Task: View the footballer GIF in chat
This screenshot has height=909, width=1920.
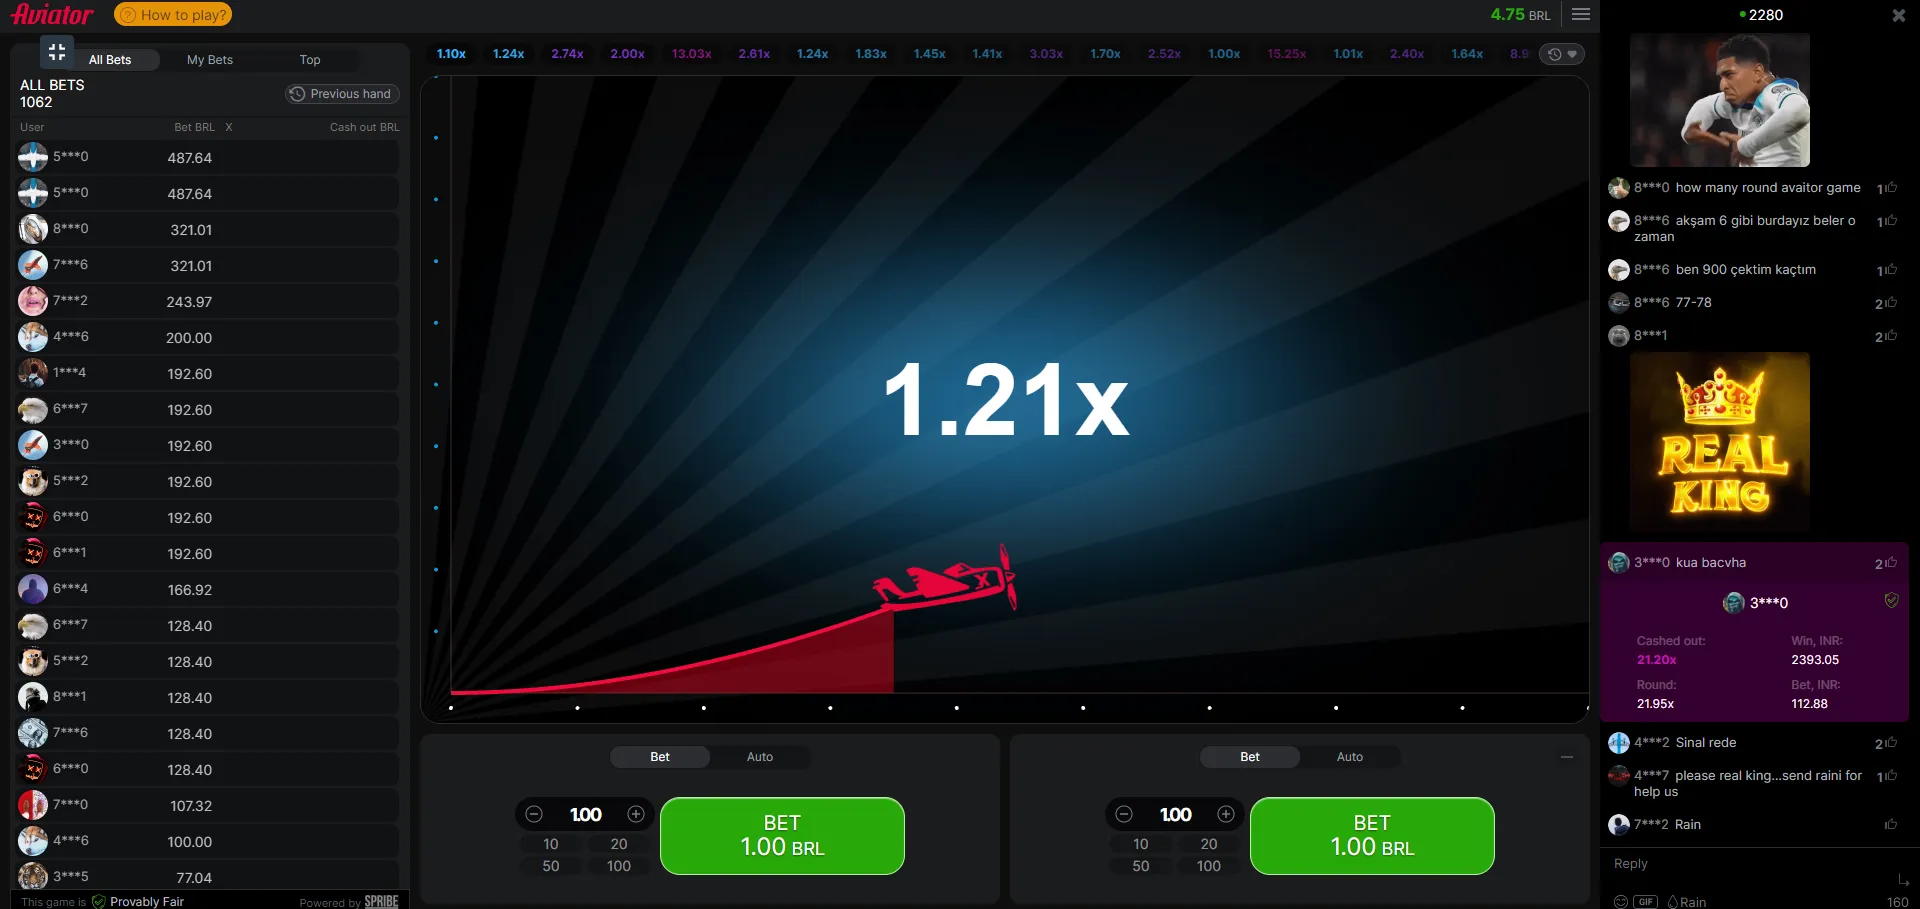Action: click(1720, 100)
